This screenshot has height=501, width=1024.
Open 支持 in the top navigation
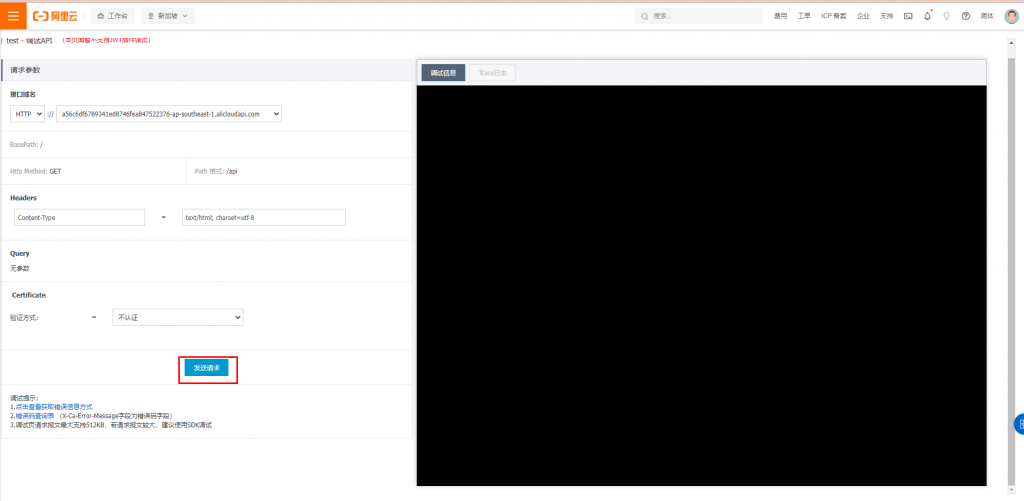pyautogui.click(x=886, y=16)
